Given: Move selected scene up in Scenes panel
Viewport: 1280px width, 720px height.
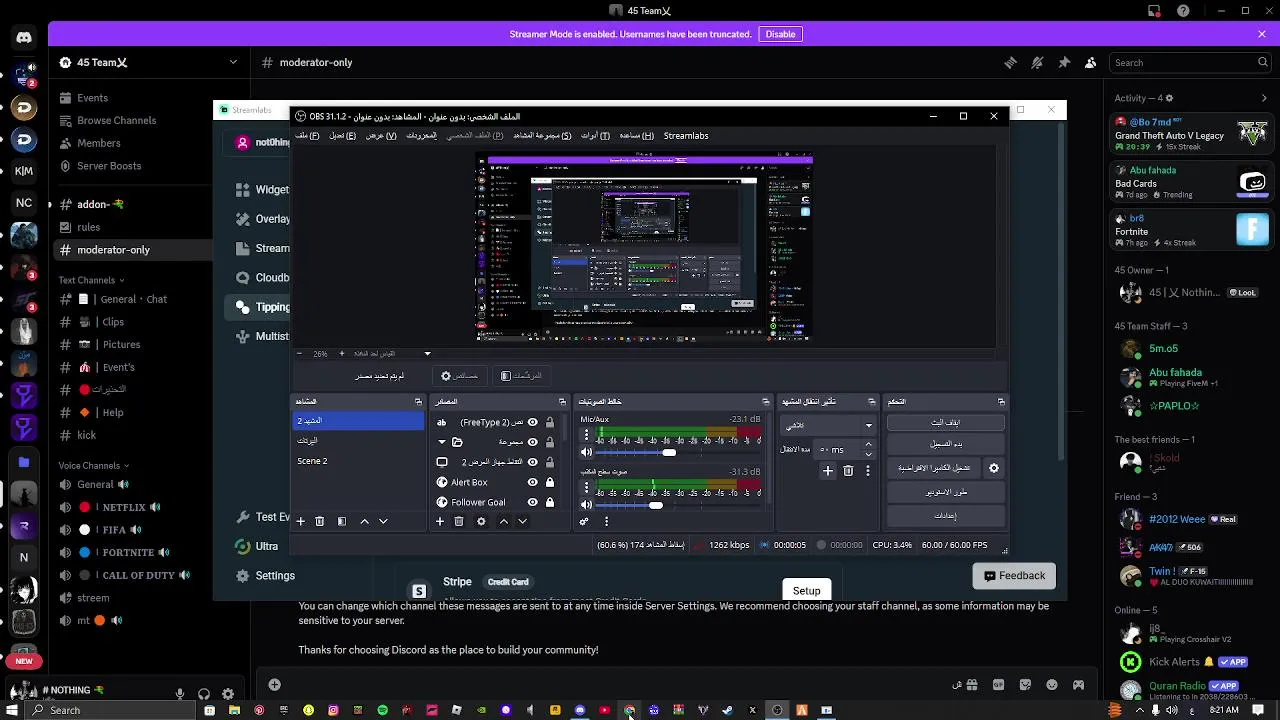Looking at the screenshot, I should 364,521.
